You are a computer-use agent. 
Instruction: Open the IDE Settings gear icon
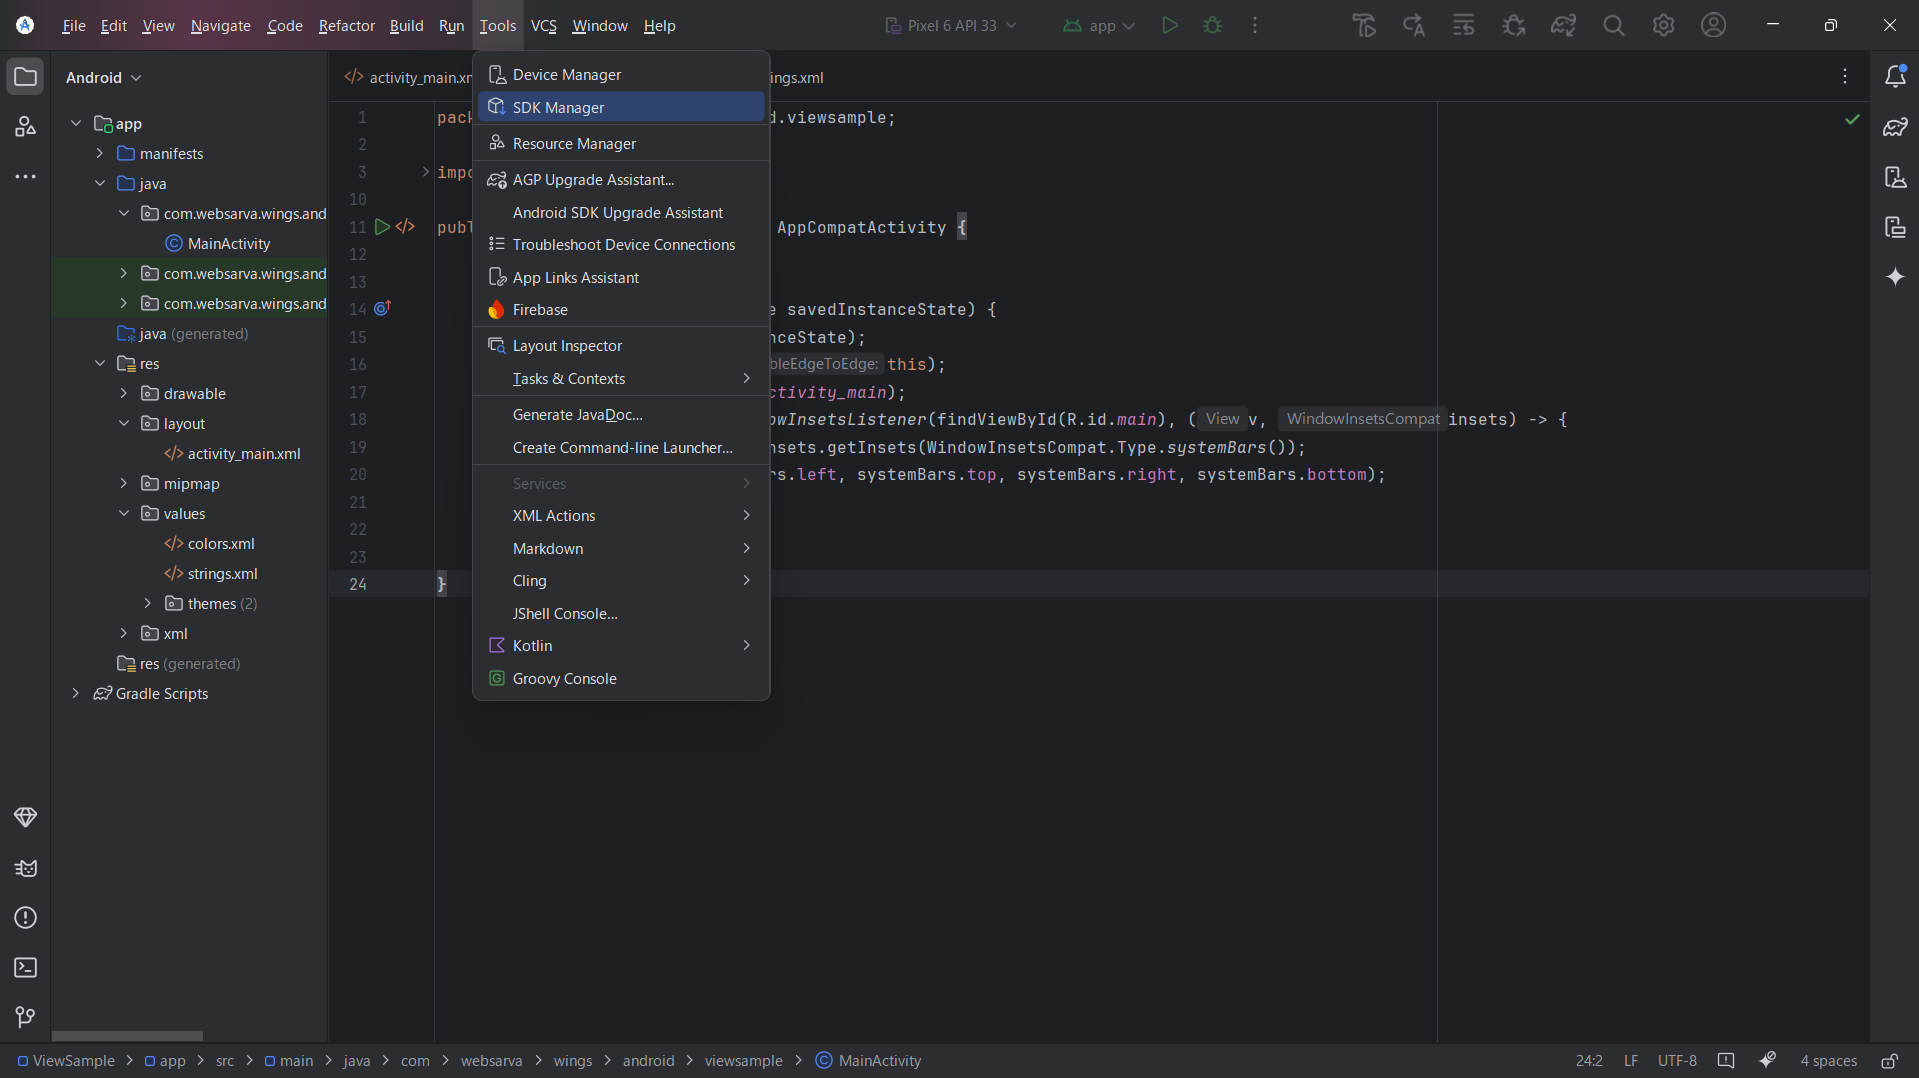[1663, 25]
